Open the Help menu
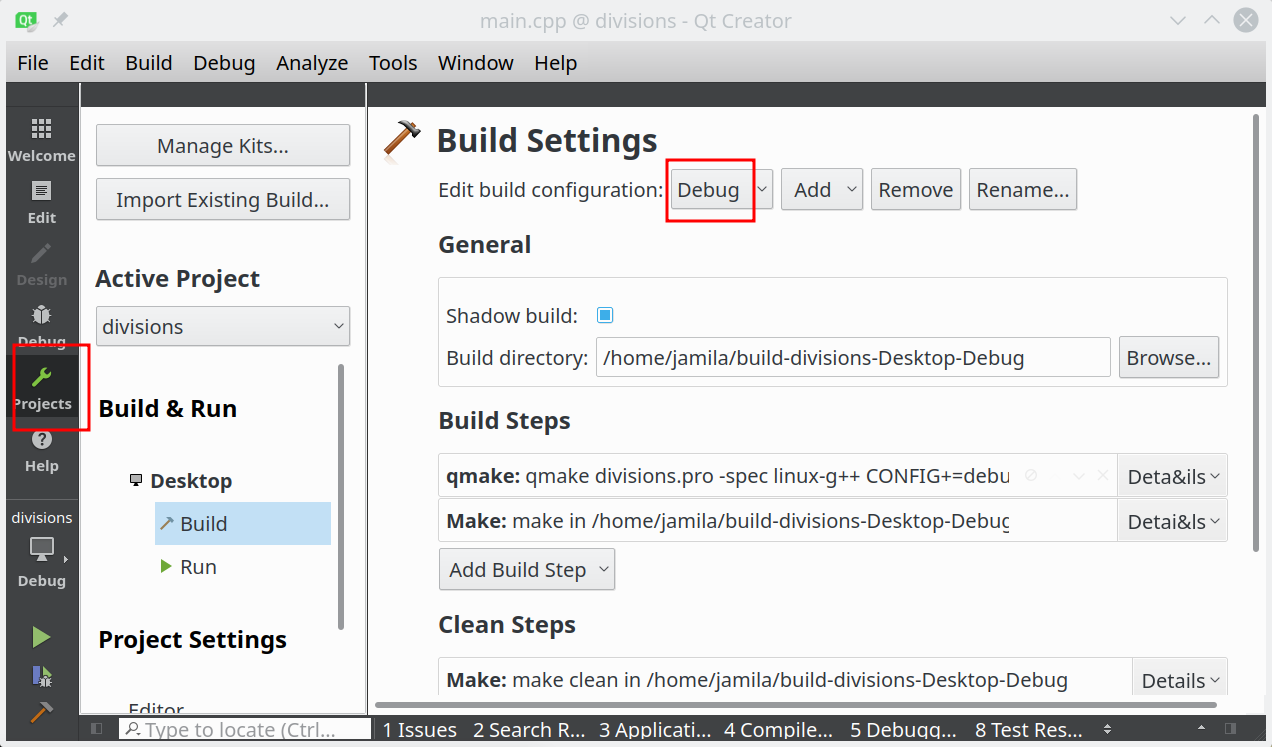 556,63
